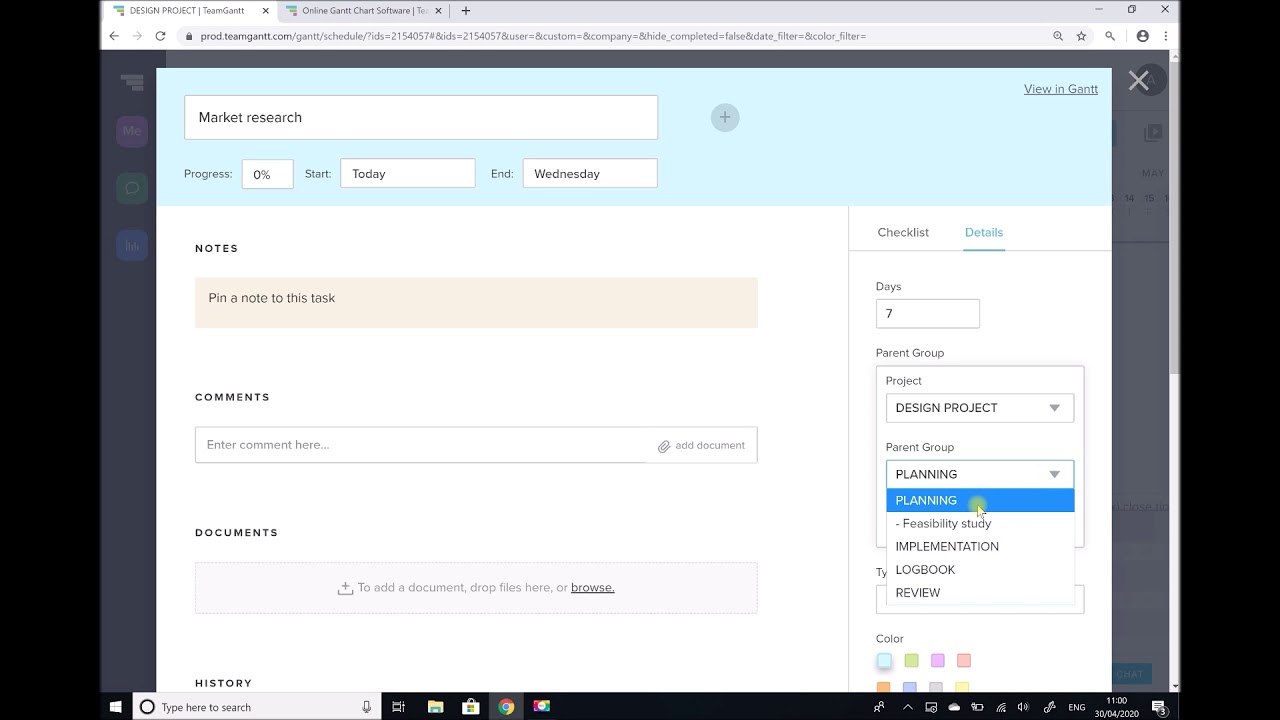Click the Start date field showing Today
The width and height of the screenshot is (1280, 720).
tap(408, 173)
